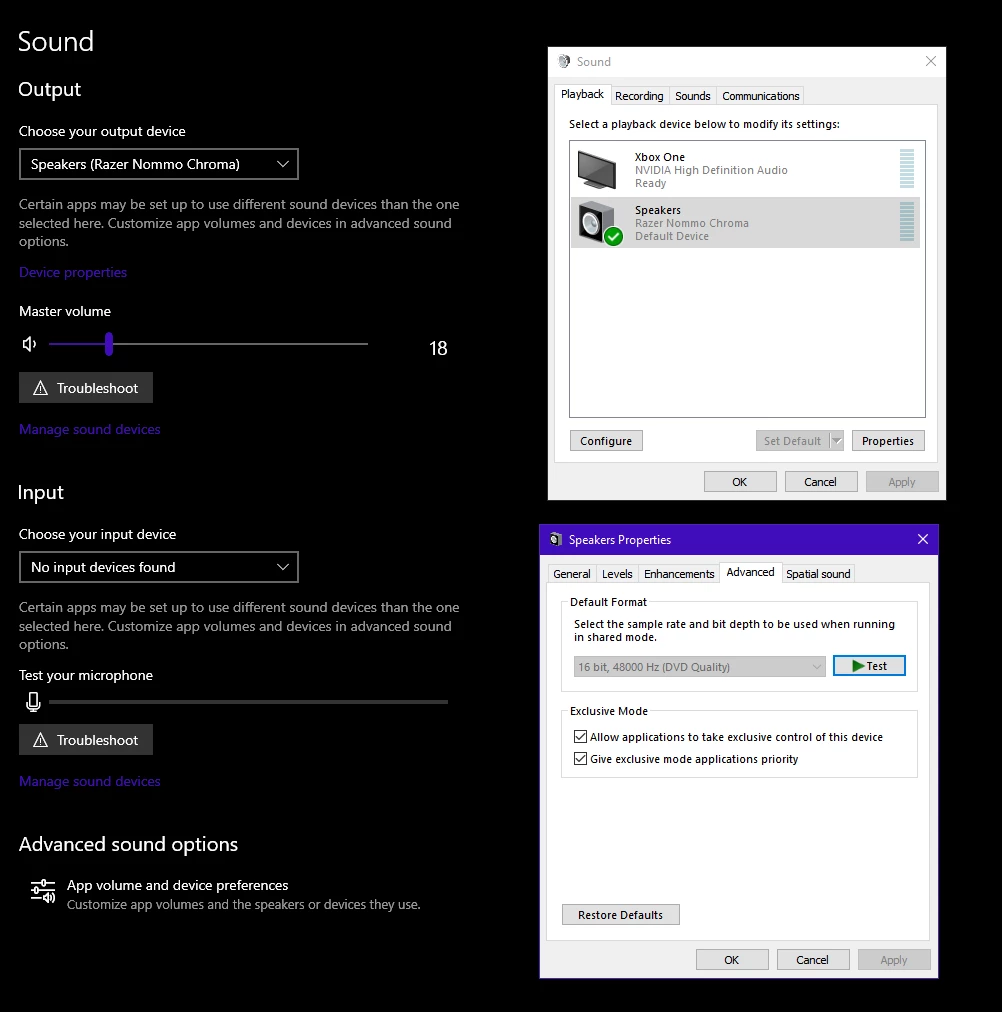Click the Configure button
This screenshot has height=1012, width=1002.
click(x=606, y=441)
